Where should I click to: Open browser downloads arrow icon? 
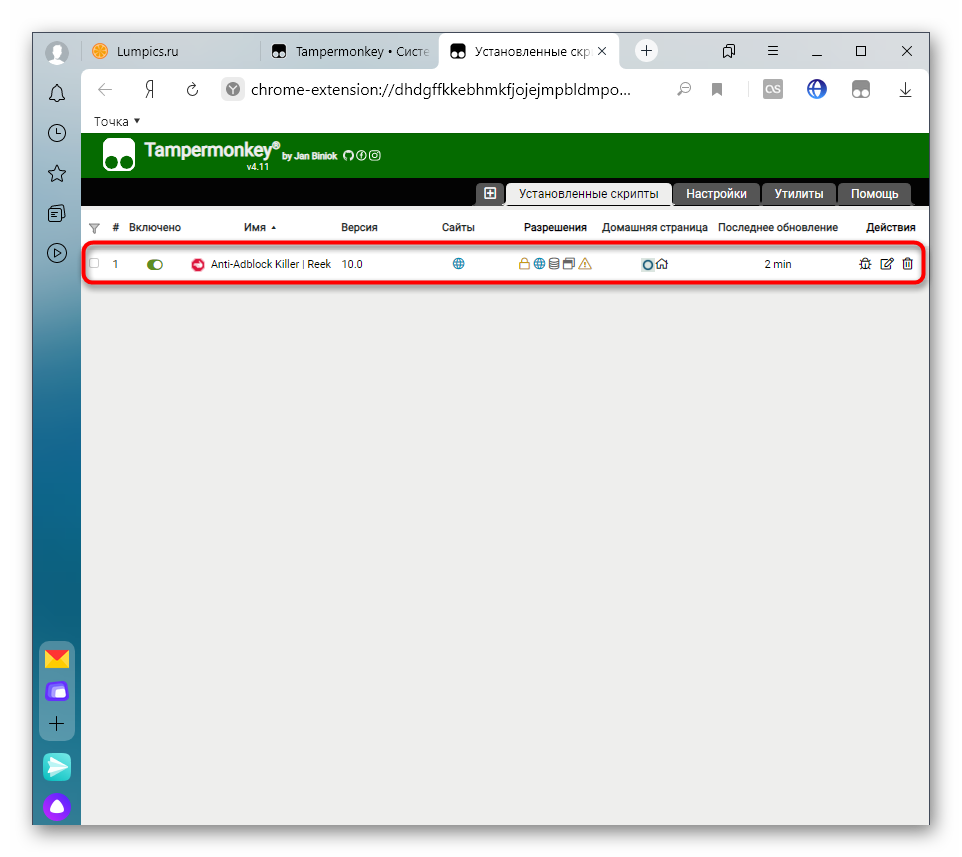(905, 90)
